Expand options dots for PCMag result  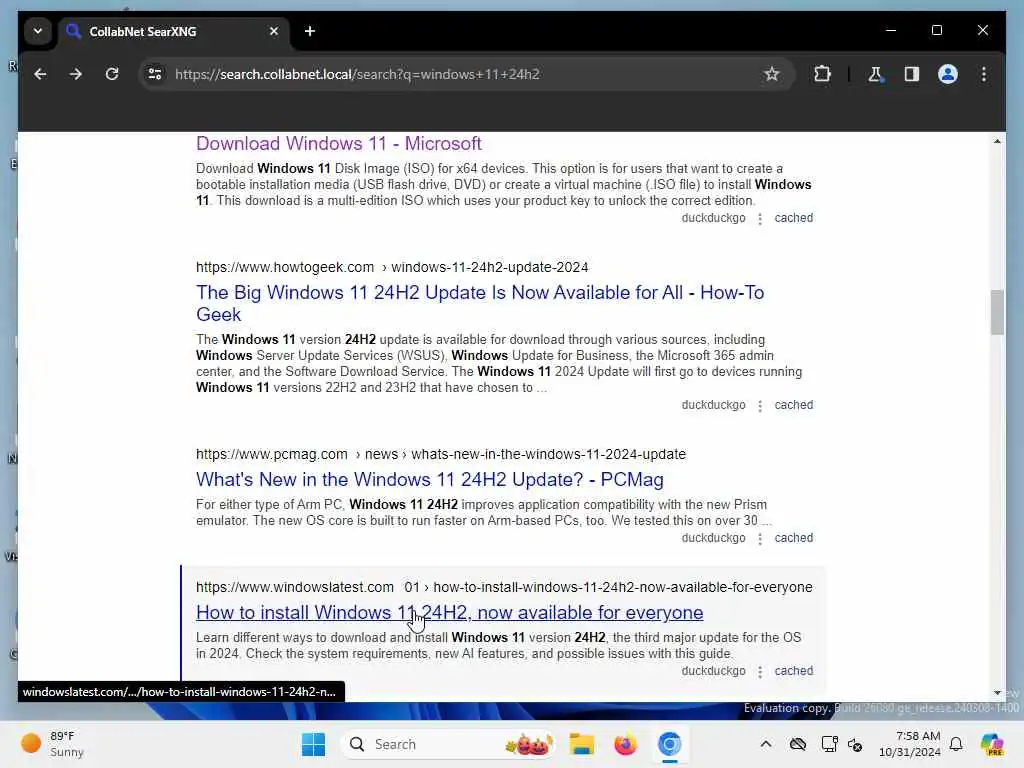tap(760, 539)
